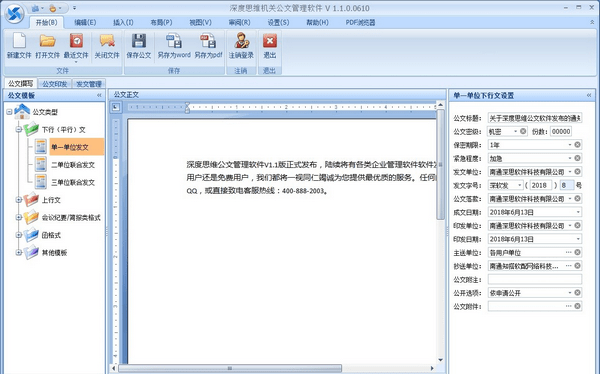Switch to the 审阅(R) ribbon tab

pyautogui.click(x=240, y=23)
